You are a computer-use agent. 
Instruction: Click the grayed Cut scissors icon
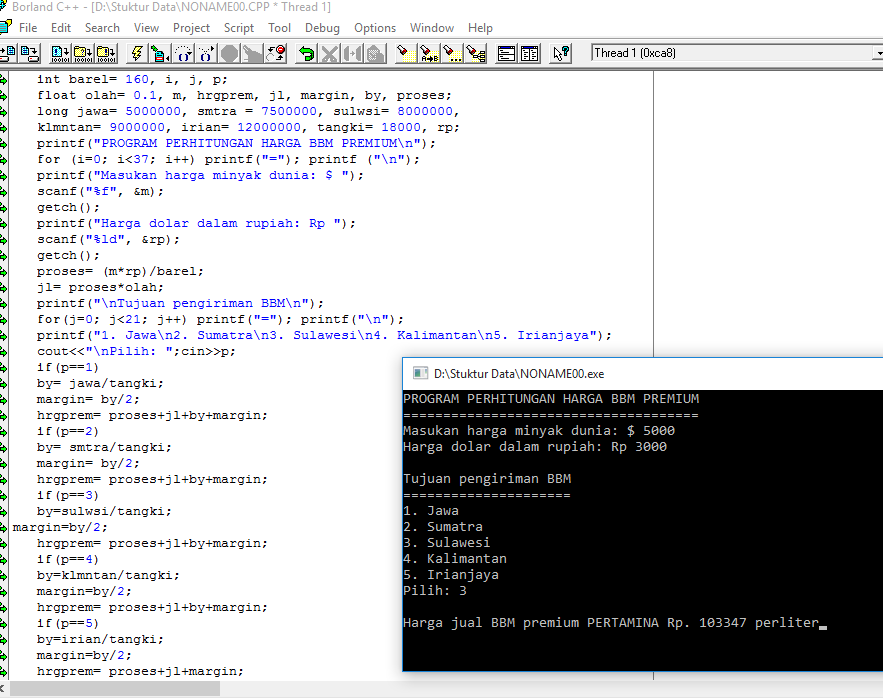coord(329,54)
